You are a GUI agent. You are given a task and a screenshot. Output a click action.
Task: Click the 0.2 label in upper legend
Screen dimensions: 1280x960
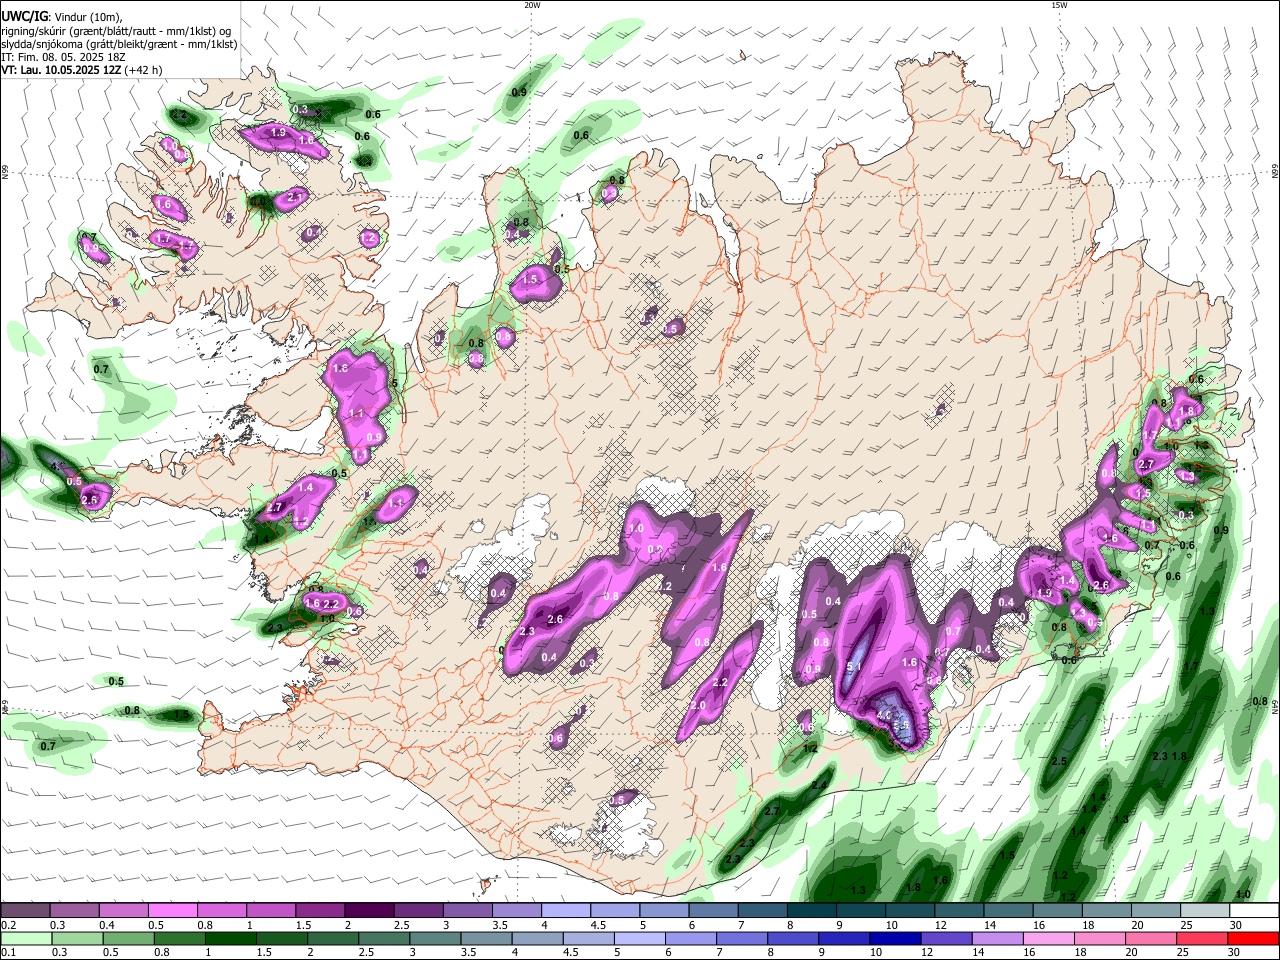9,925
